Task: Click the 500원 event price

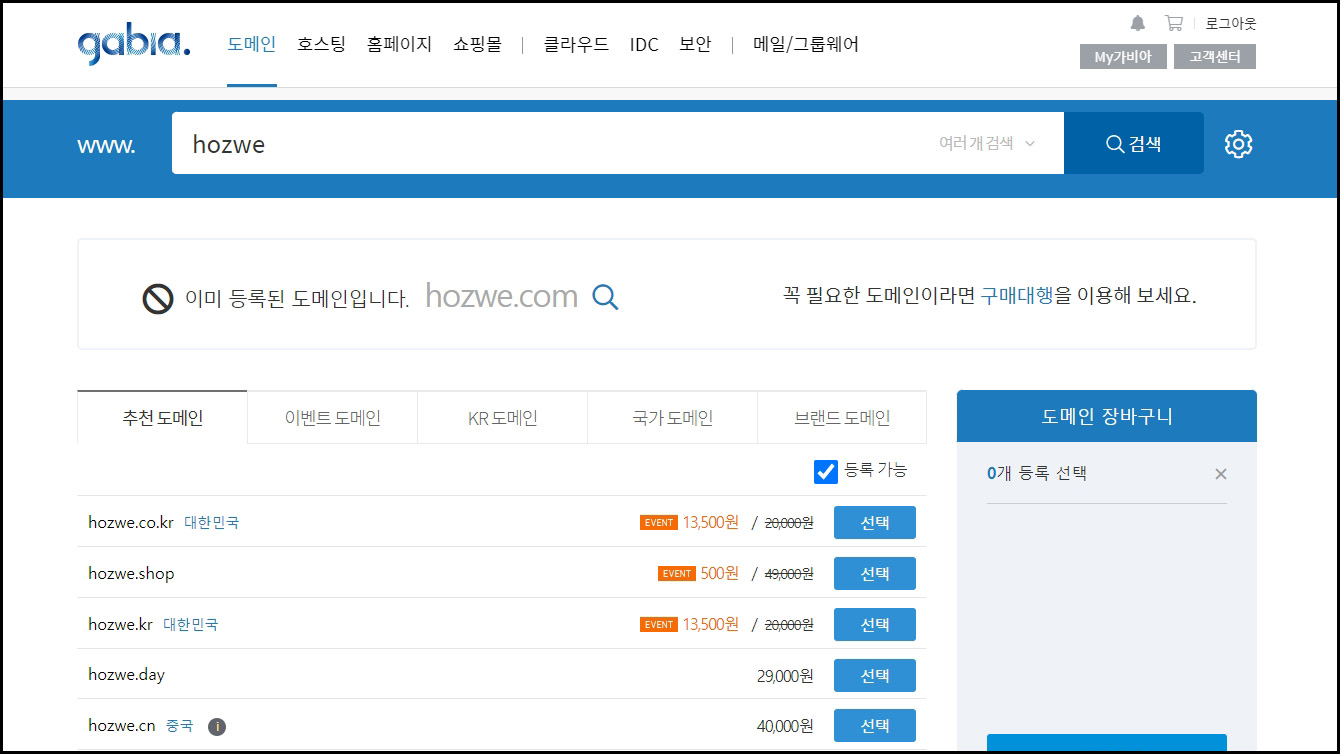Action: pos(720,573)
